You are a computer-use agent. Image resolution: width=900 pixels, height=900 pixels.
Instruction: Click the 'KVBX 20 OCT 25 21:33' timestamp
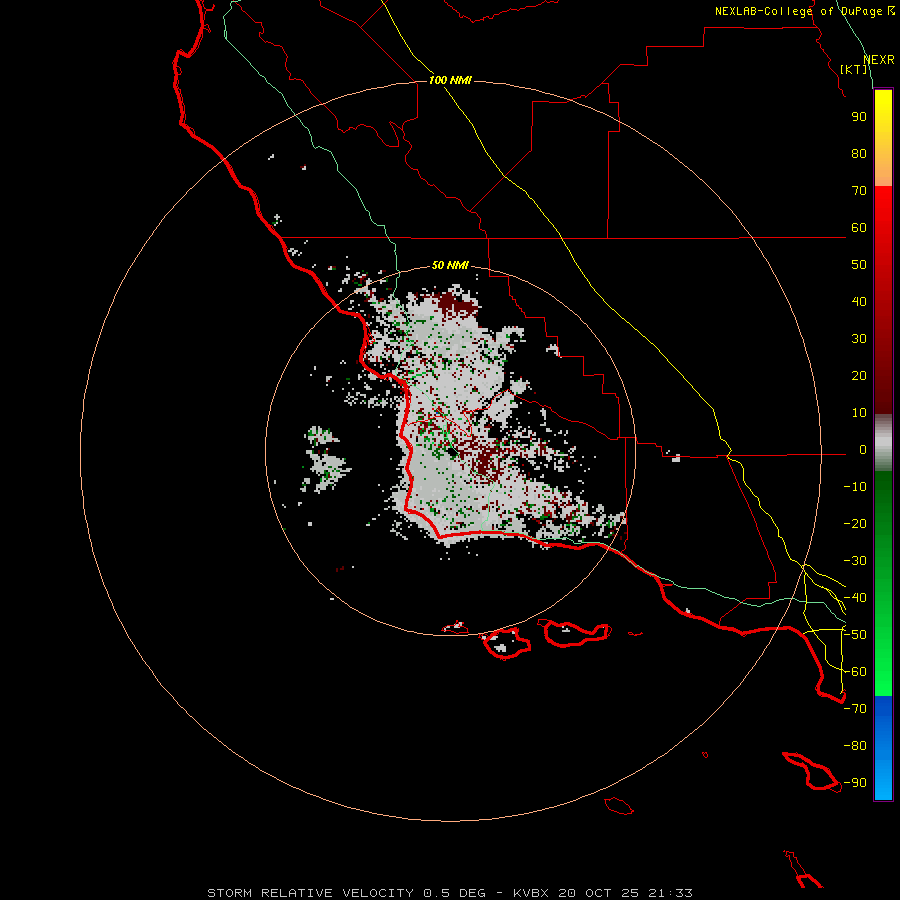click(603, 893)
